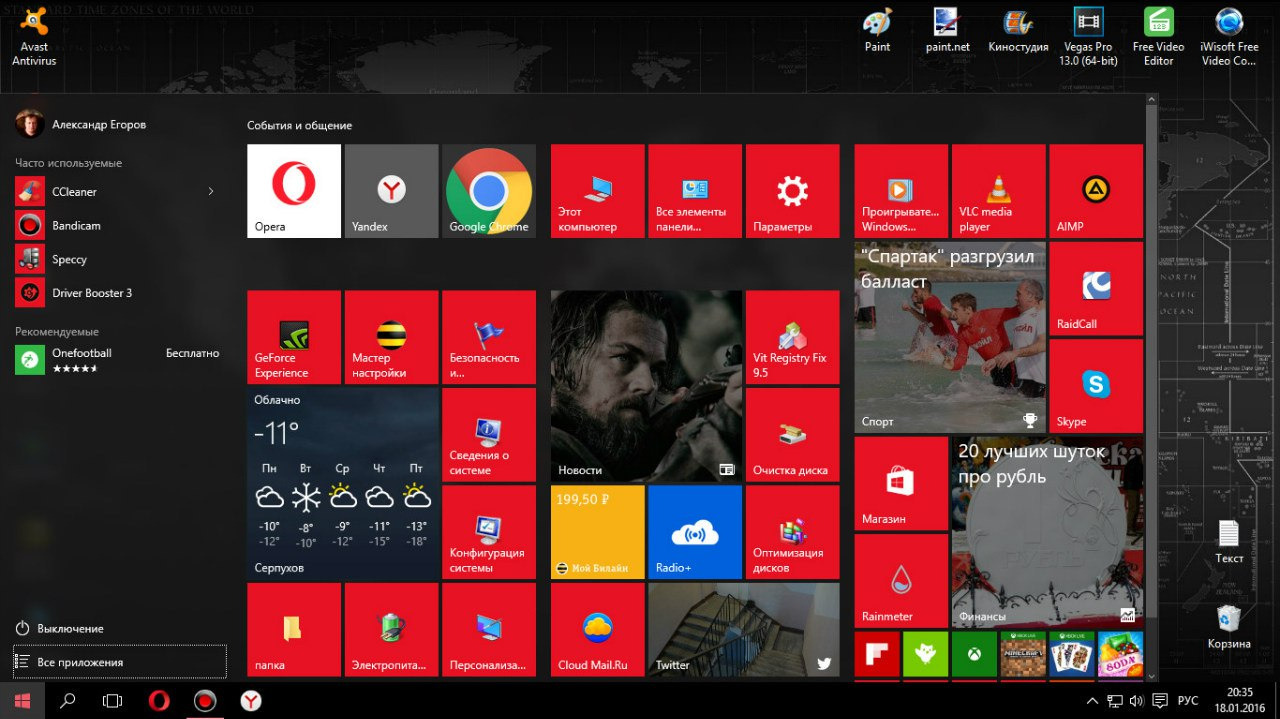The width and height of the screenshot is (1280, 719).
Task: Open the volume control in system tray
Action: [1136, 701]
